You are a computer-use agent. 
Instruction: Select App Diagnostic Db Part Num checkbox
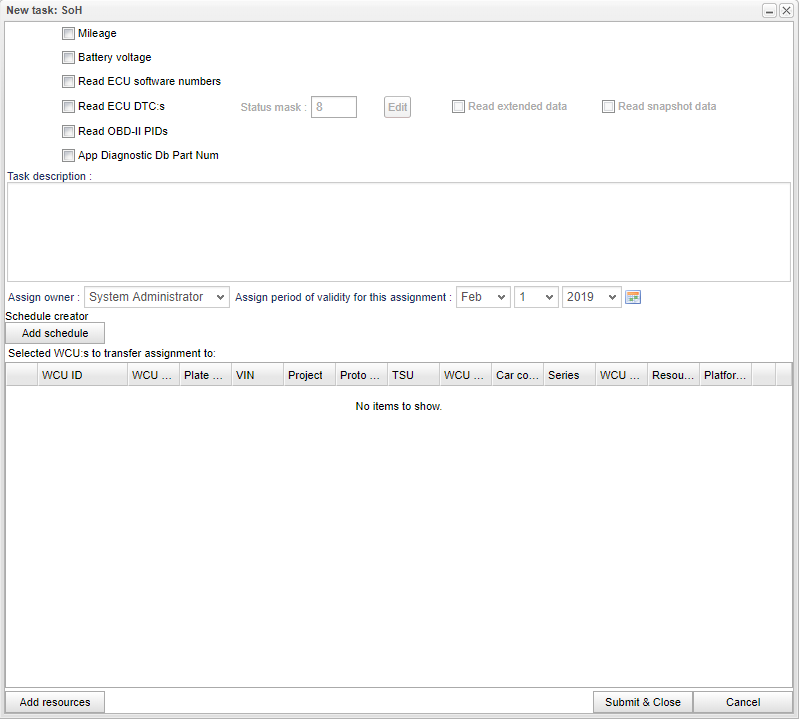68,156
